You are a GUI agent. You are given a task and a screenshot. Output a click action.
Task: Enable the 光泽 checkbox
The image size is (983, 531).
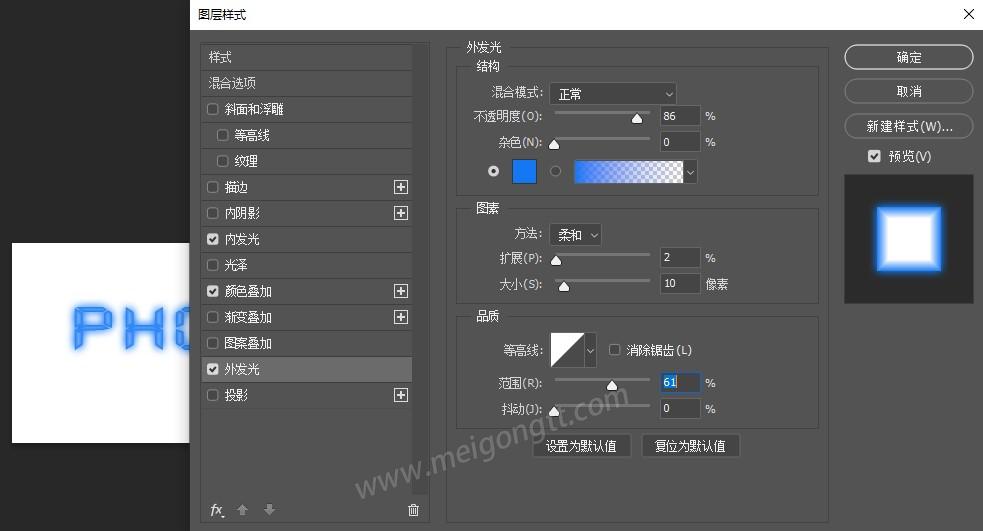click(x=213, y=265)
